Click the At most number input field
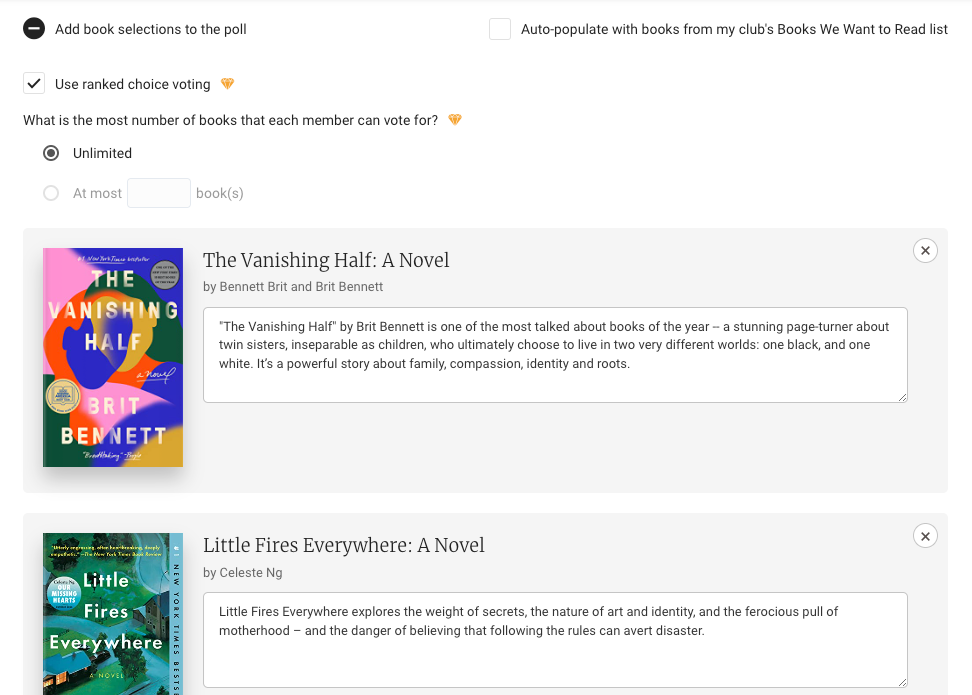972x695 pixels. point(159,193)
